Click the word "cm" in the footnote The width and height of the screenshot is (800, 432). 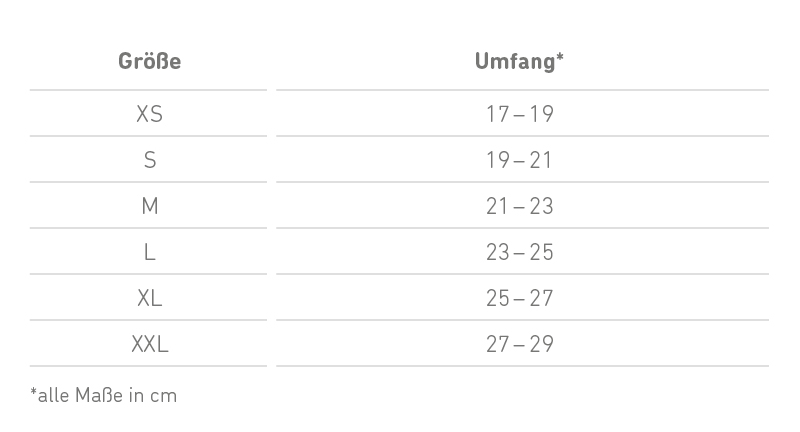coord(164,396)
